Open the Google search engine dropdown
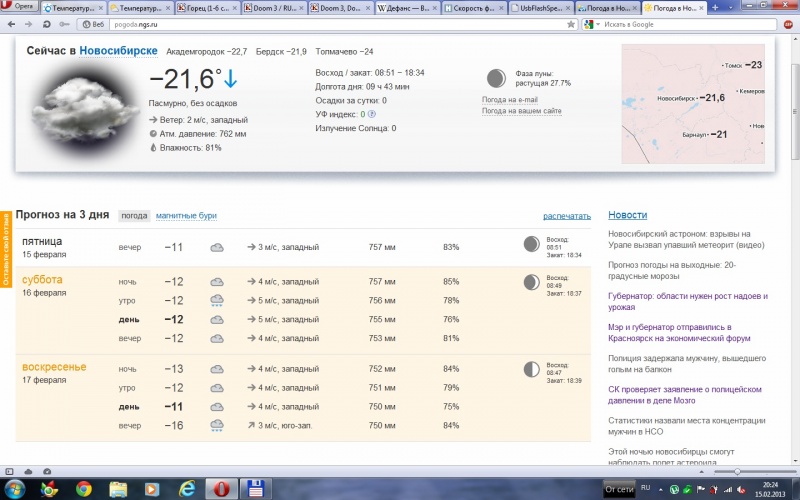 click(592, 24)
